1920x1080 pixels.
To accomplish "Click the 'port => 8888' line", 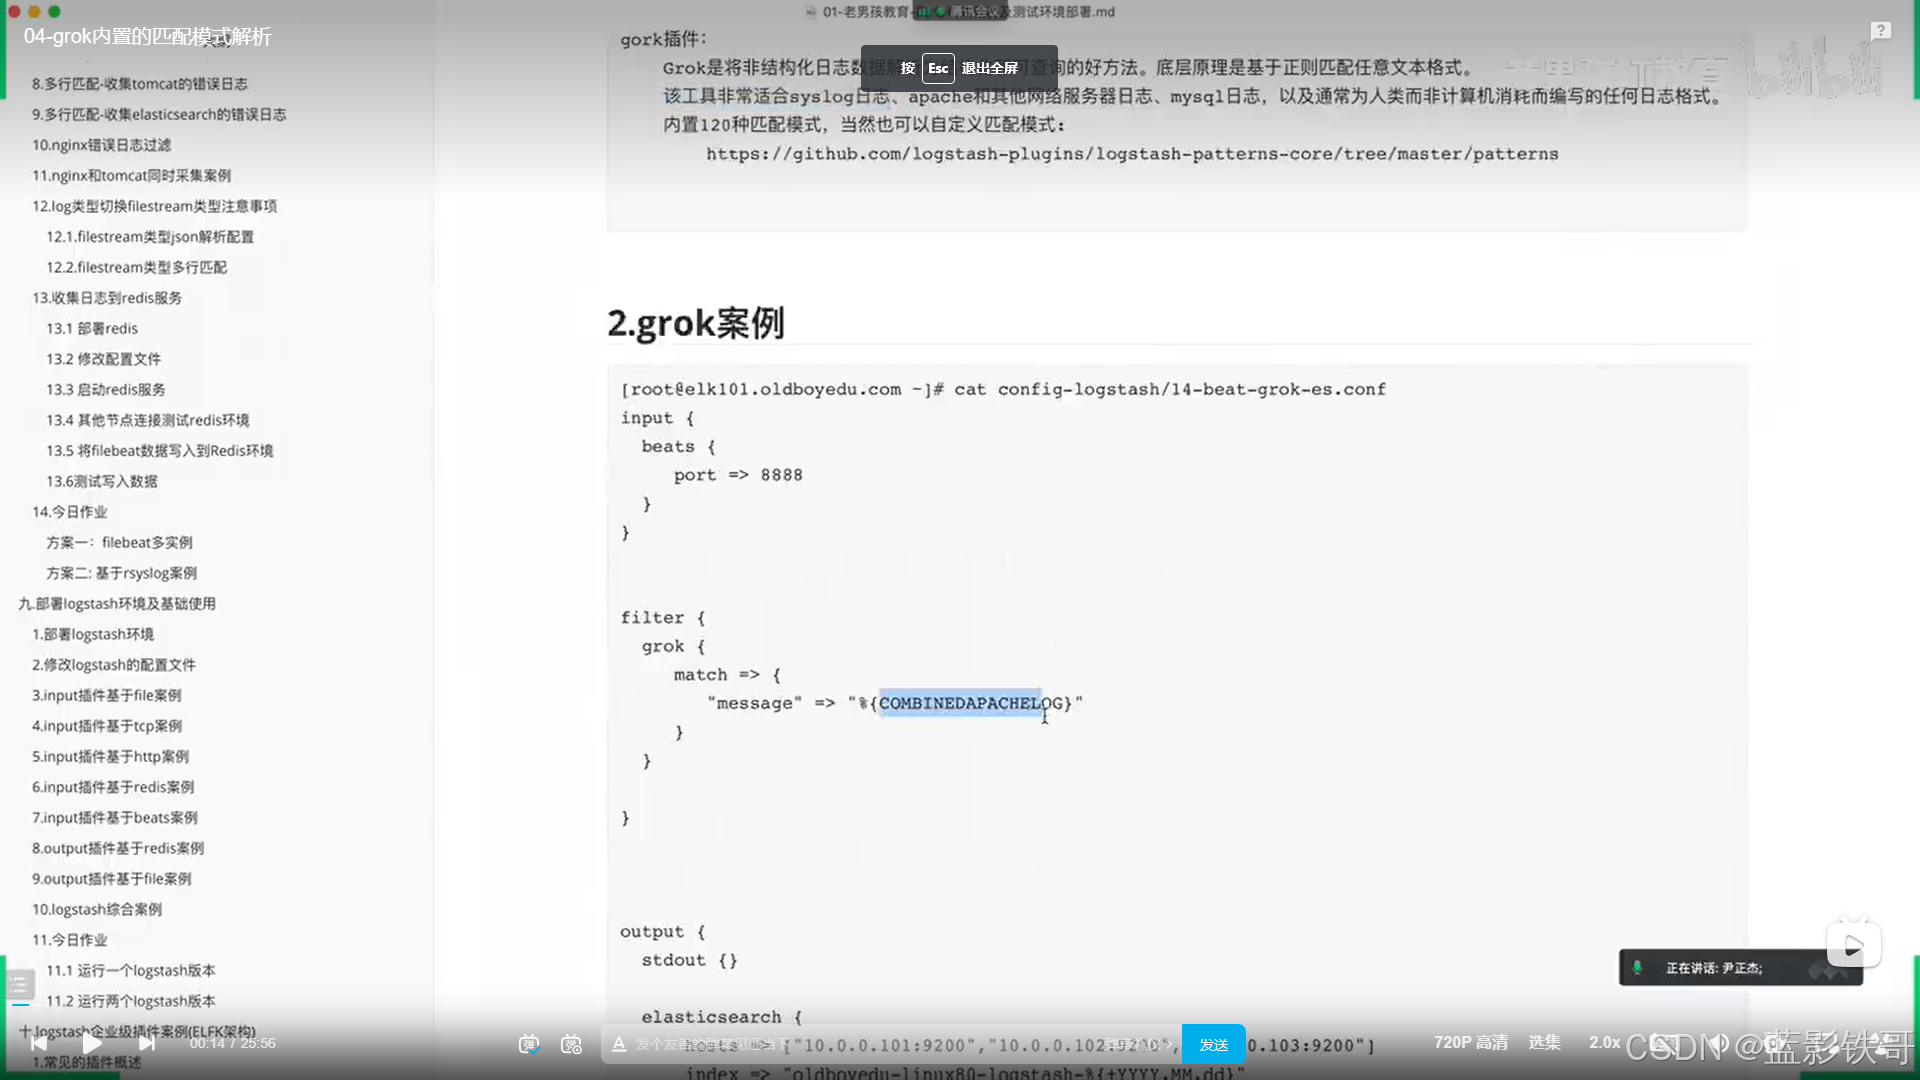I will point(738,475).
